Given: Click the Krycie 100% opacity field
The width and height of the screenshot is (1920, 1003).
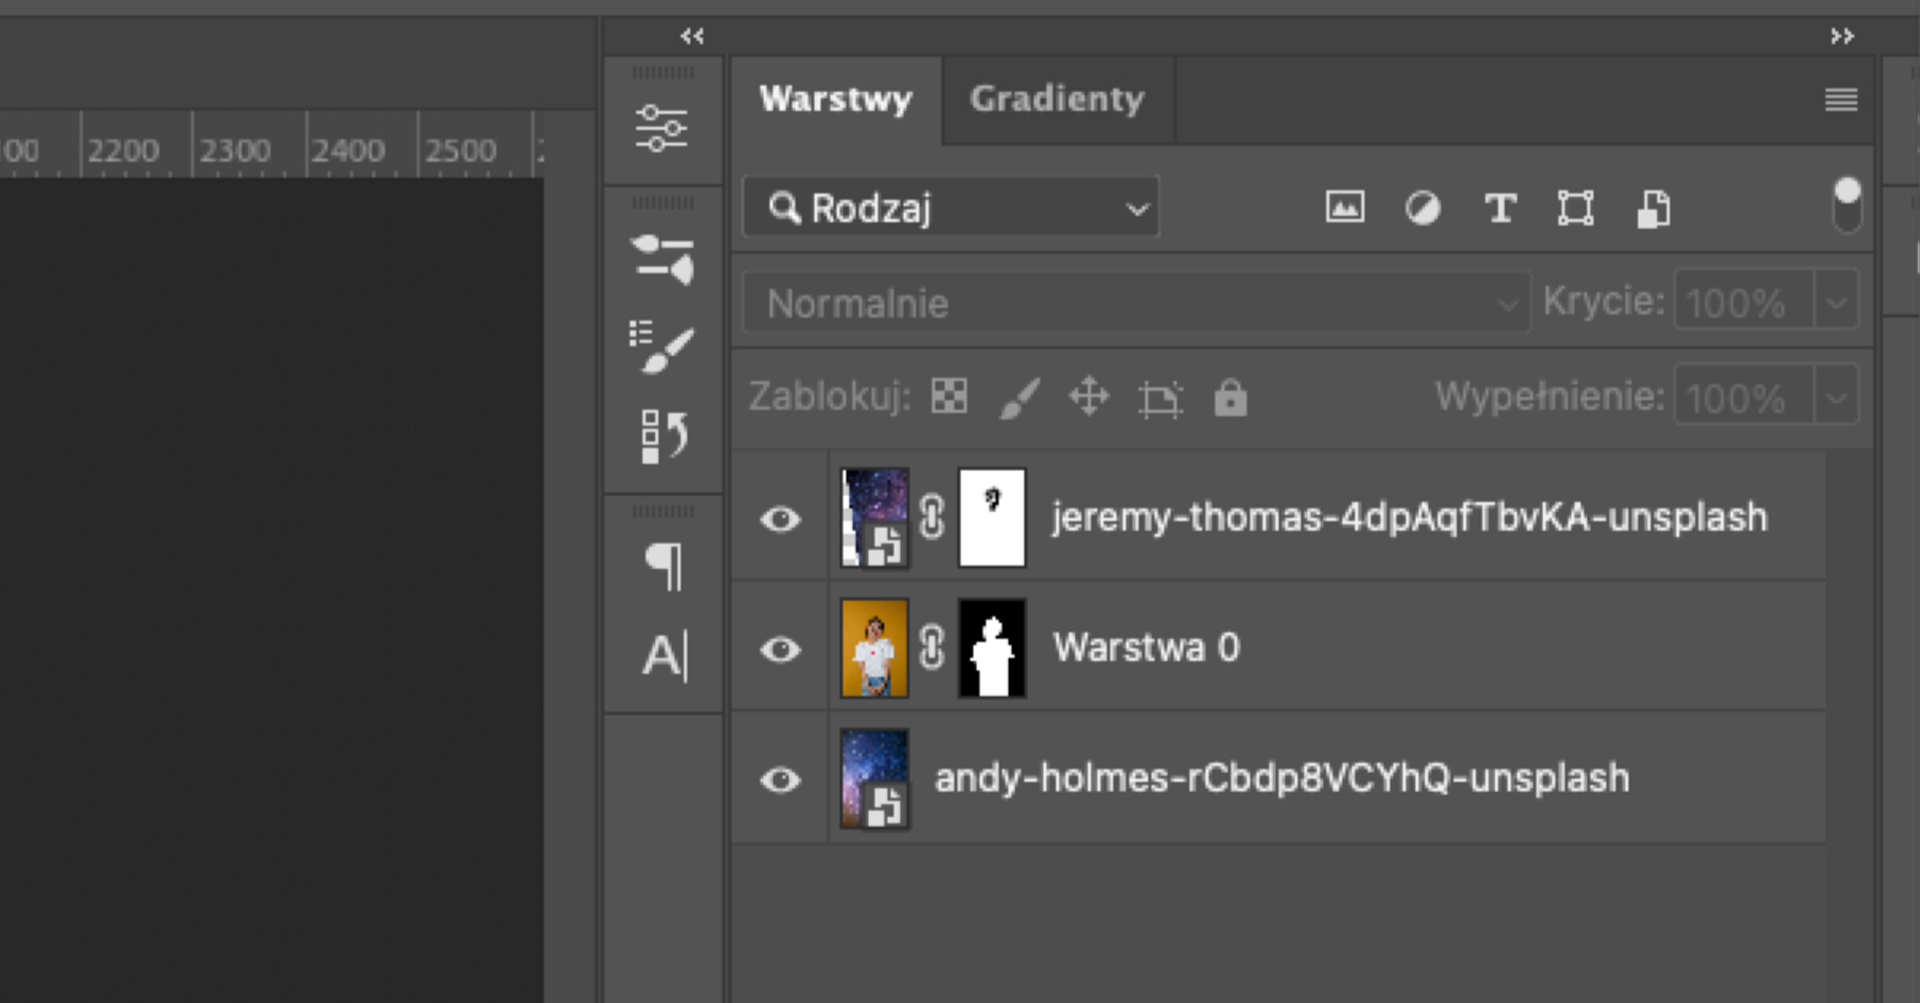Looking at the screenshot, I should pyautogui.click(x=1744, y=300).
